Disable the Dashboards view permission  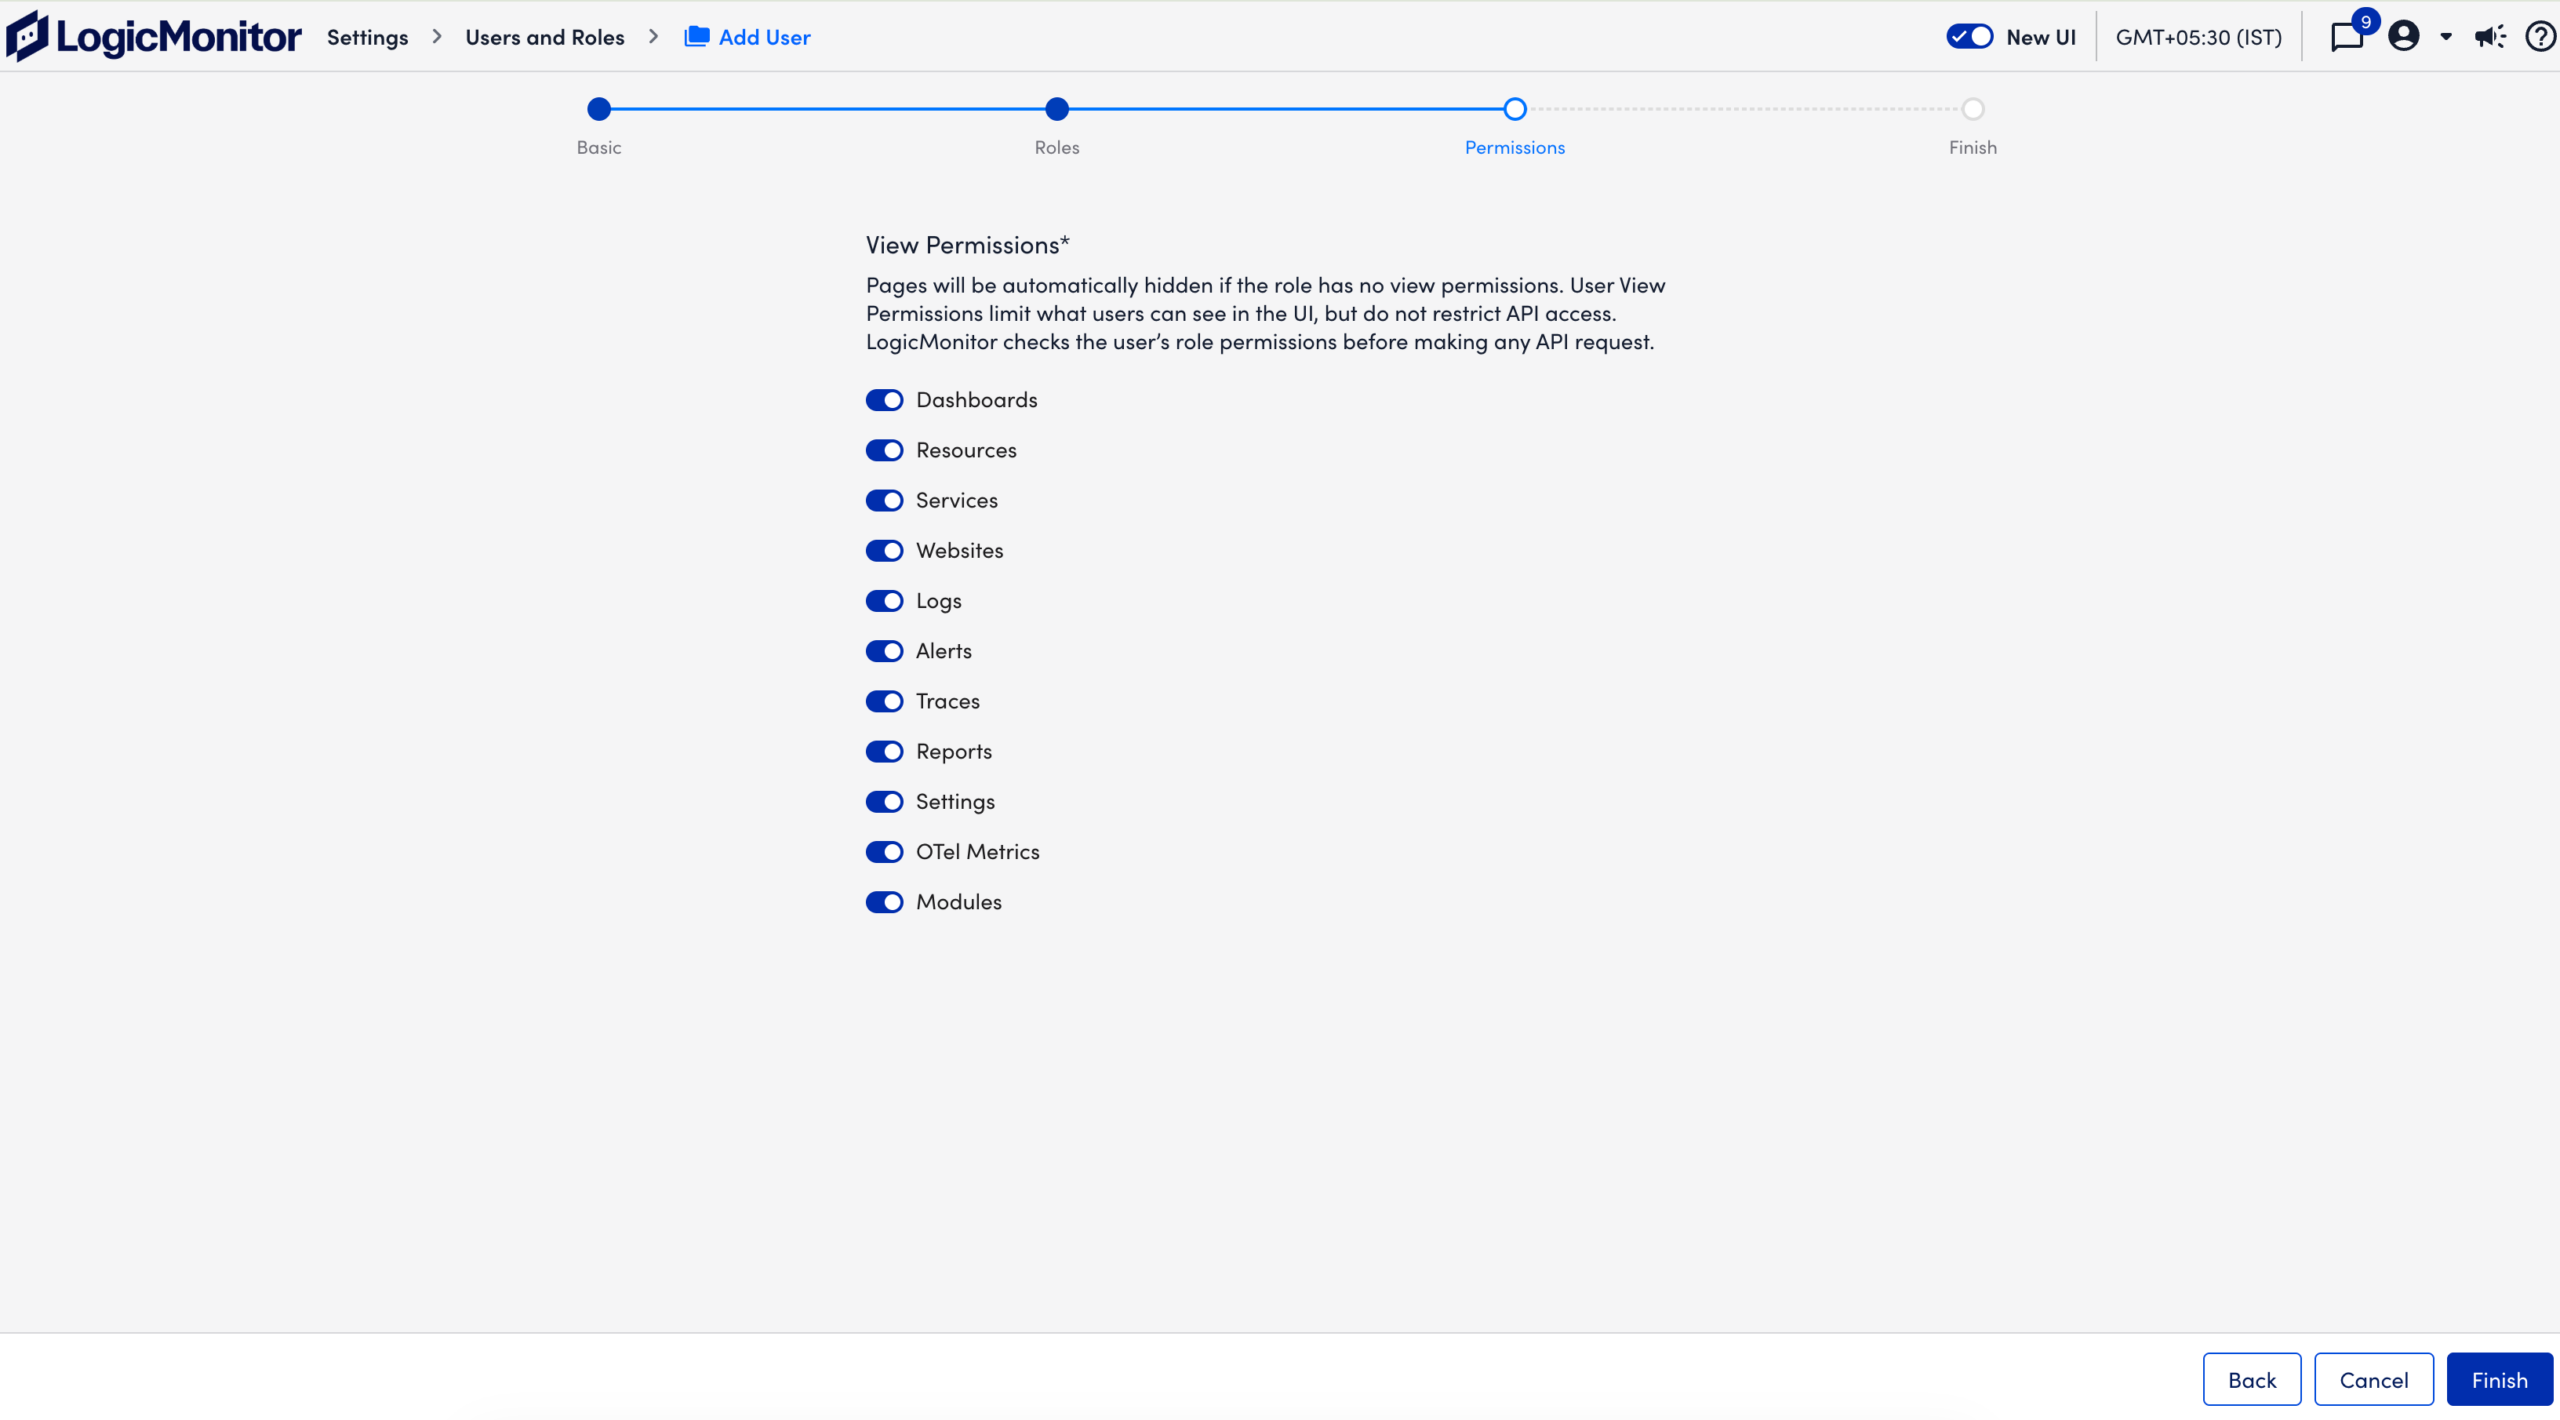pyautogui.click(x=885, y=400)
